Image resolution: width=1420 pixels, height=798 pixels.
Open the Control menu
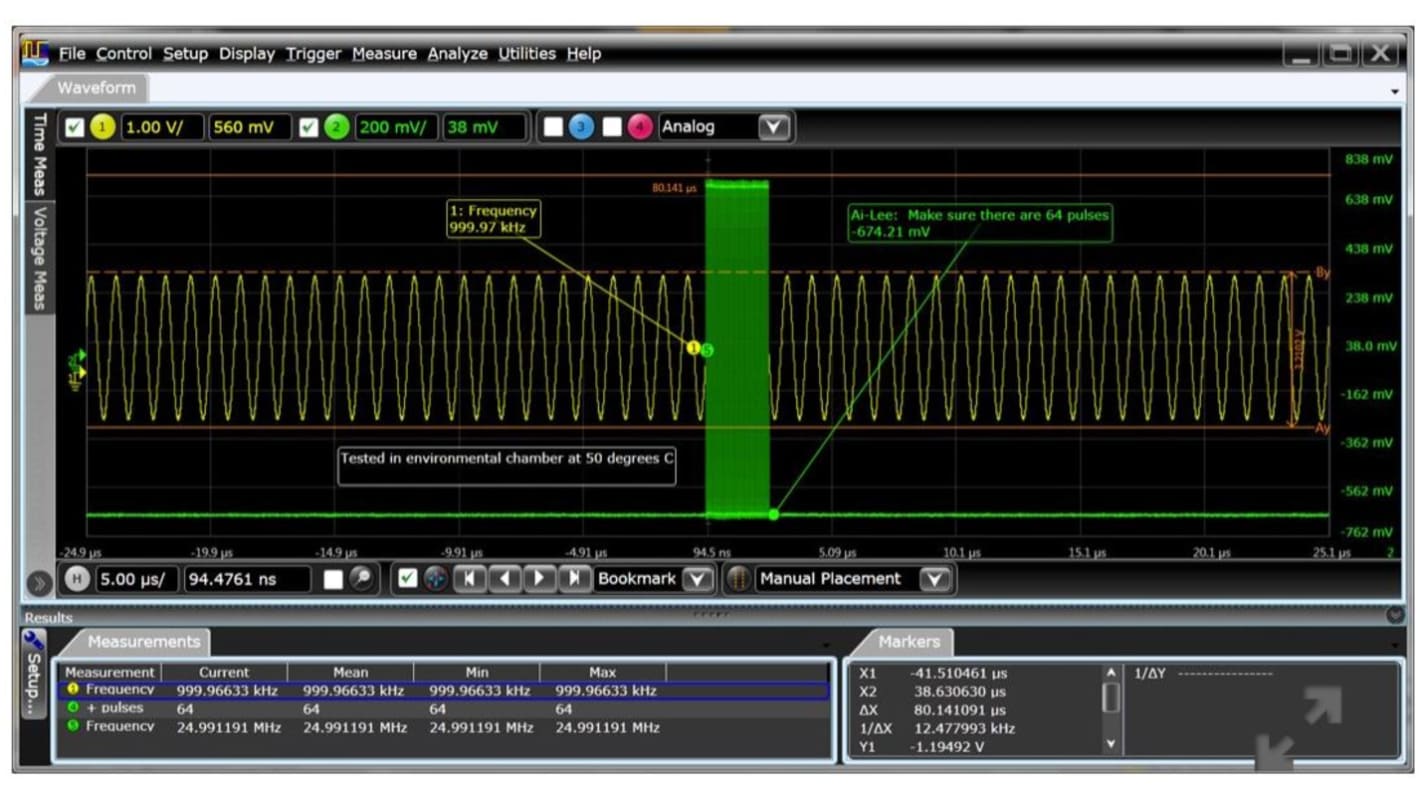pos(124,54)
